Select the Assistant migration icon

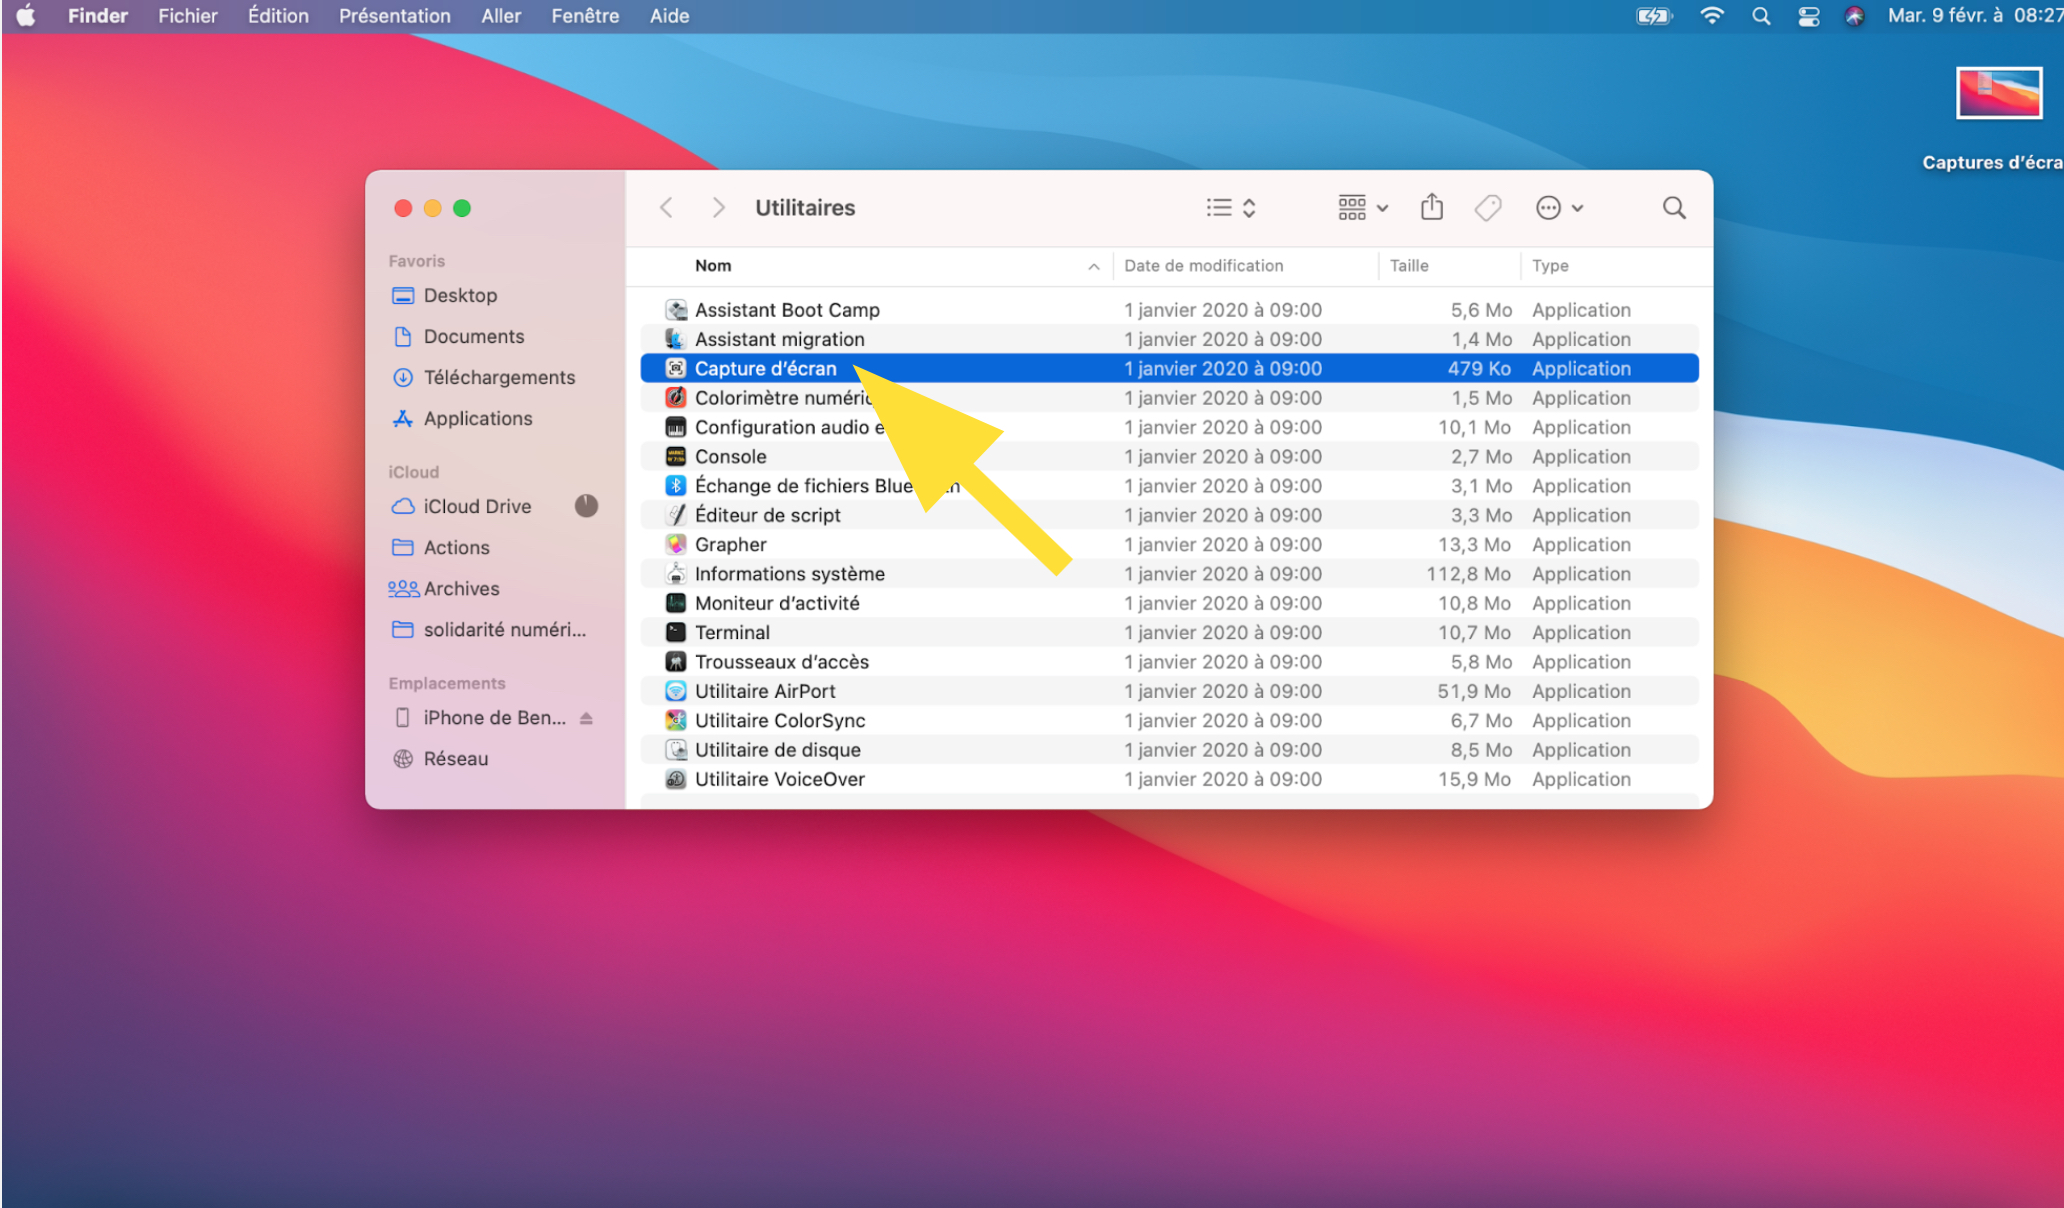pyautogui.click(x=676, y=339)
